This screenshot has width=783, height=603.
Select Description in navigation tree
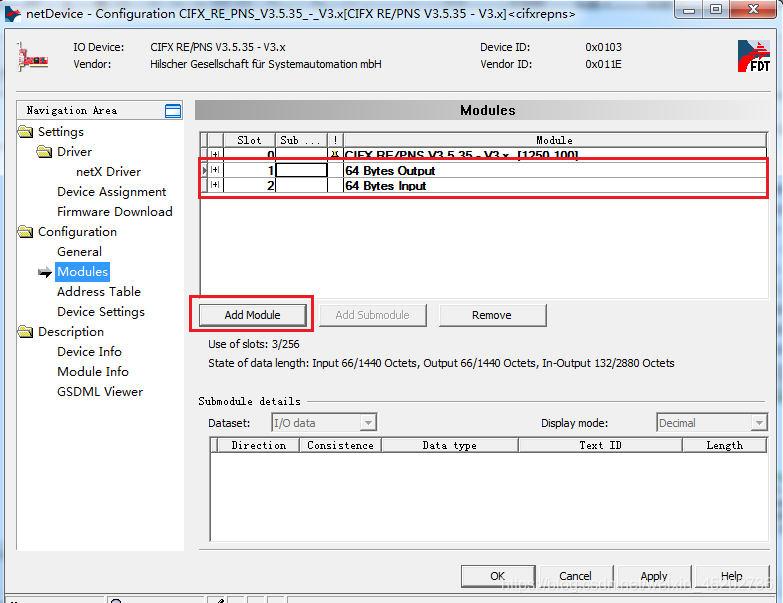71,331
